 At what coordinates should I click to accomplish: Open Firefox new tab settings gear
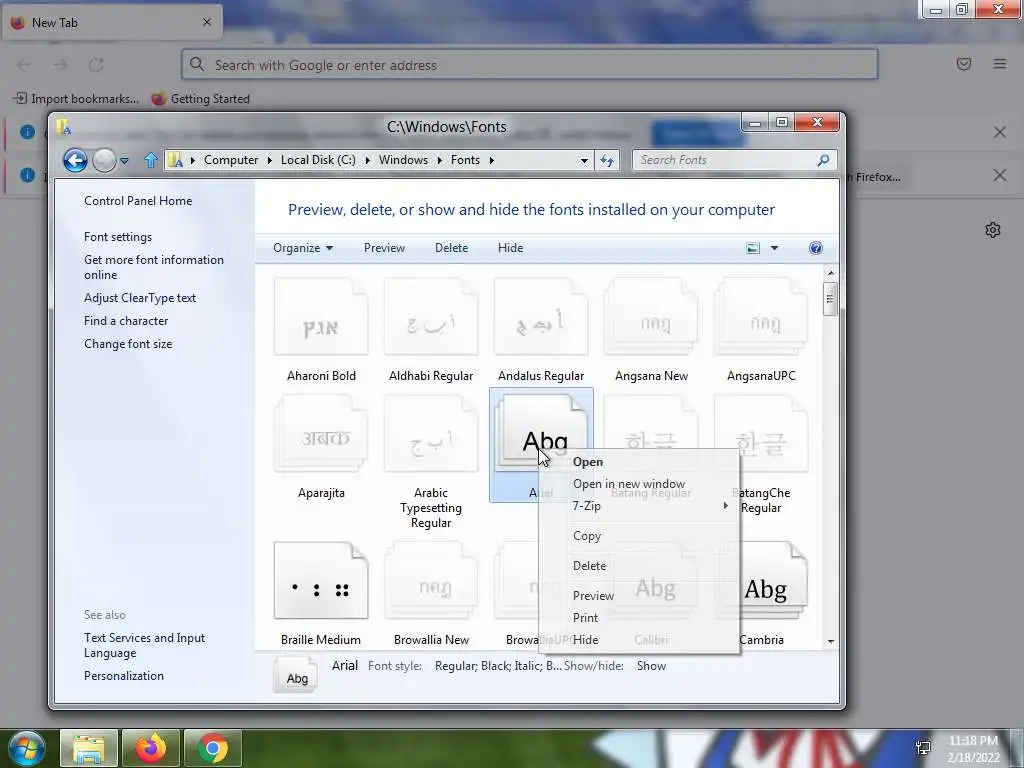click(x=993, y=230)
